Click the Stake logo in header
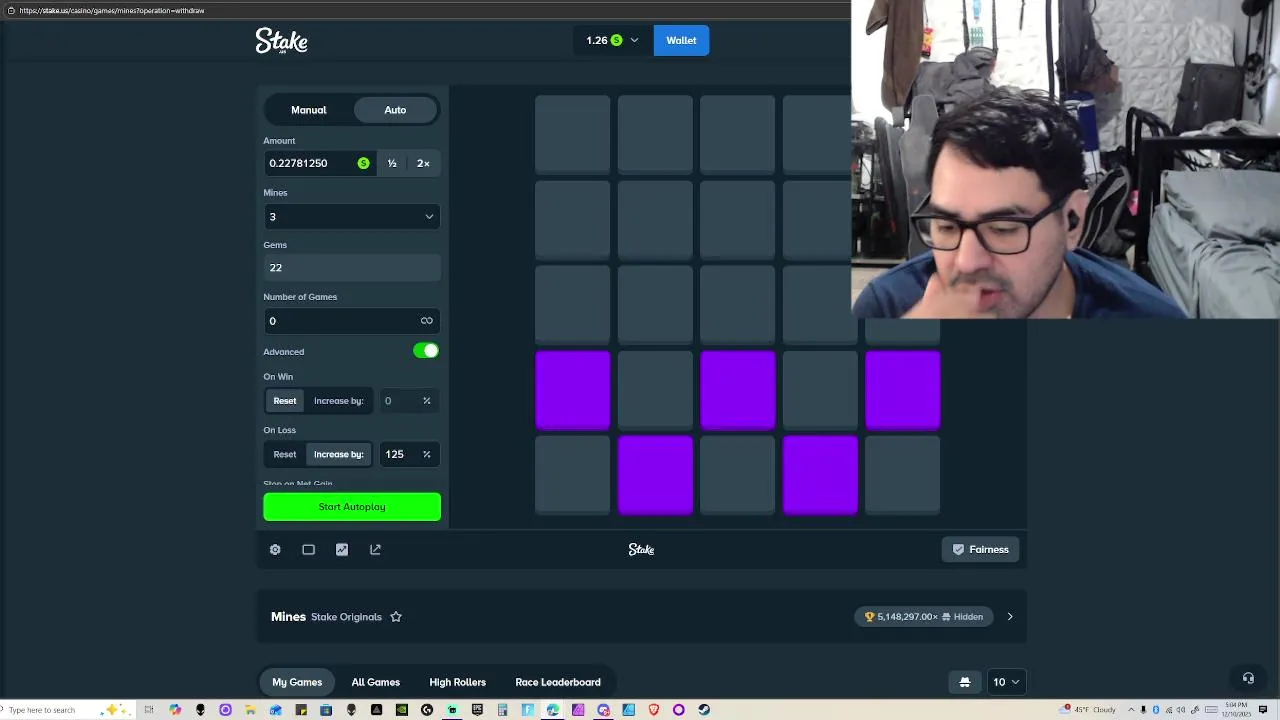The height and width of the screenshot is (720, 1280). tap(281, 40)
